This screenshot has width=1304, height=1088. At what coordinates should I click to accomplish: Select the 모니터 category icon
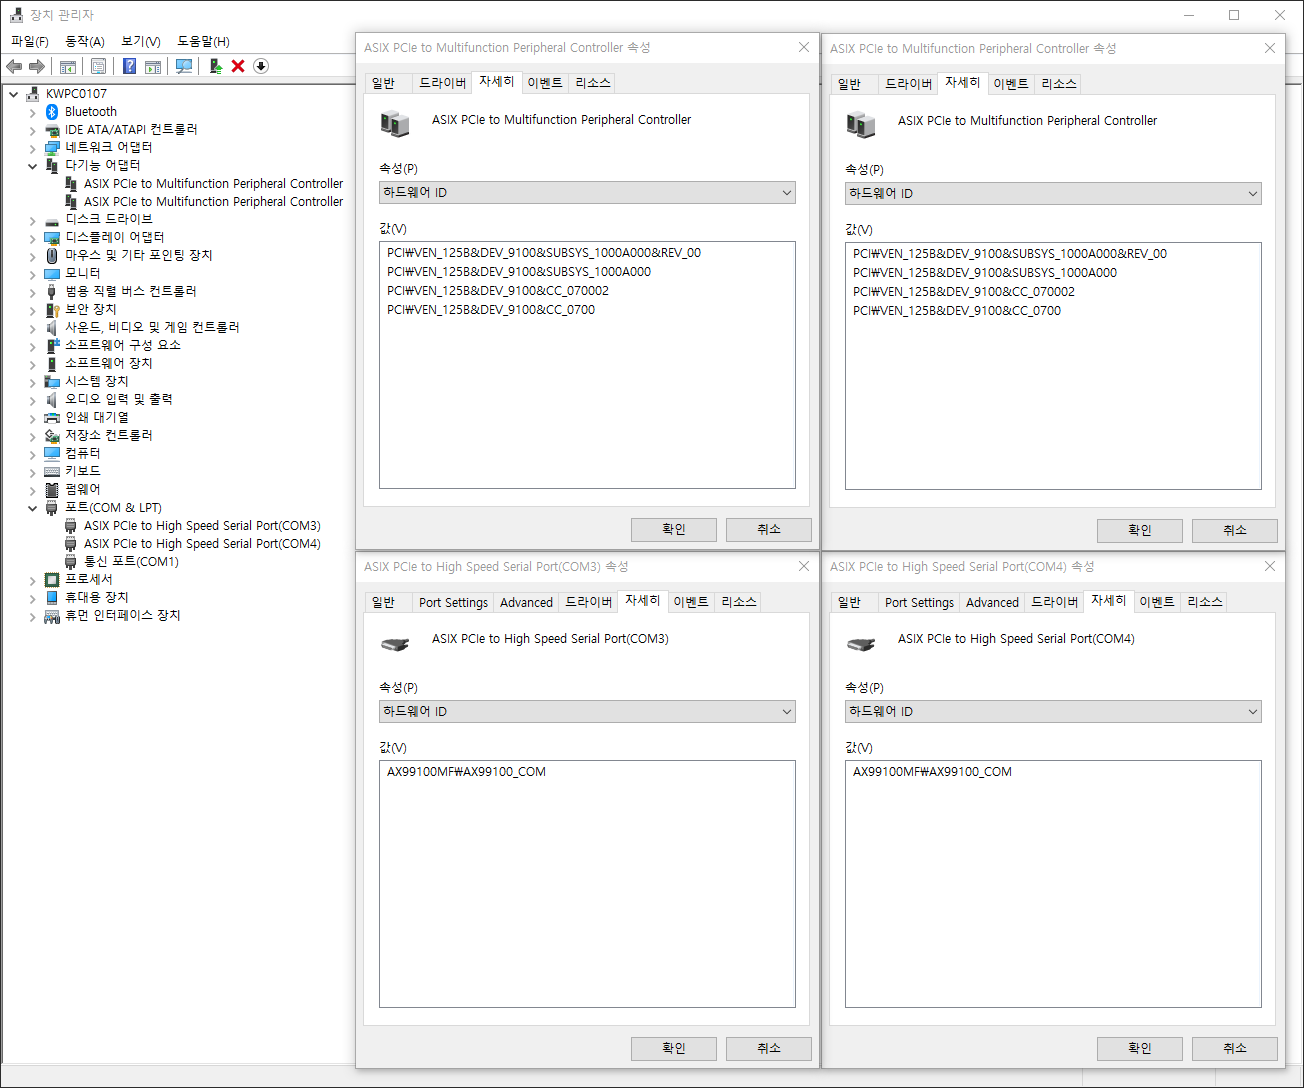pos(52,274)
